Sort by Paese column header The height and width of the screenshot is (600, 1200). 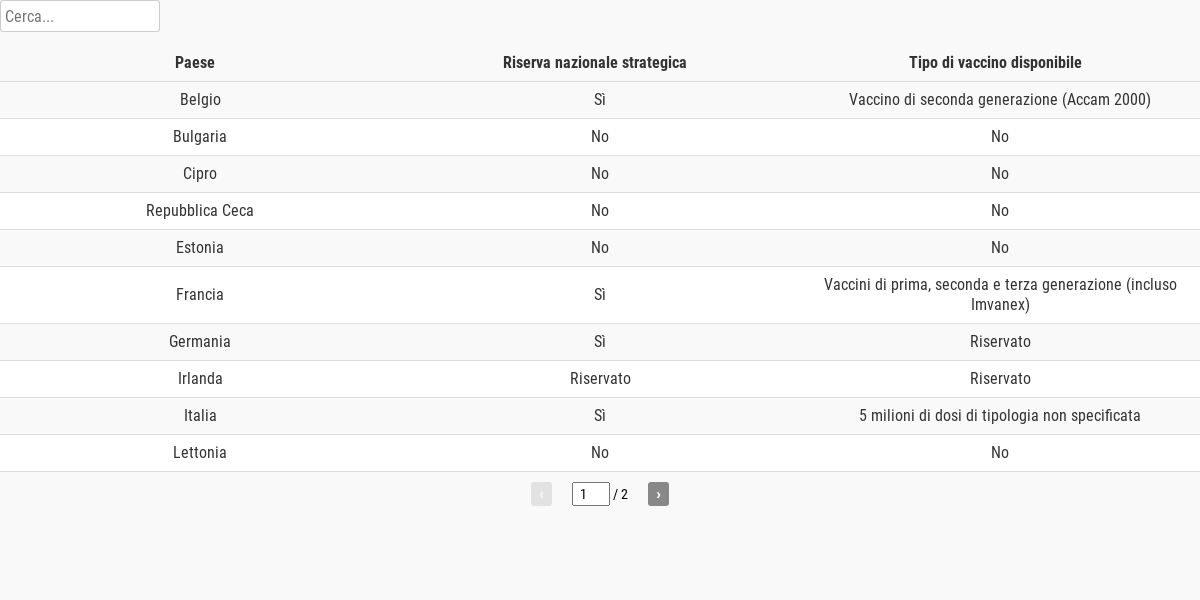(x=195, y=62)
